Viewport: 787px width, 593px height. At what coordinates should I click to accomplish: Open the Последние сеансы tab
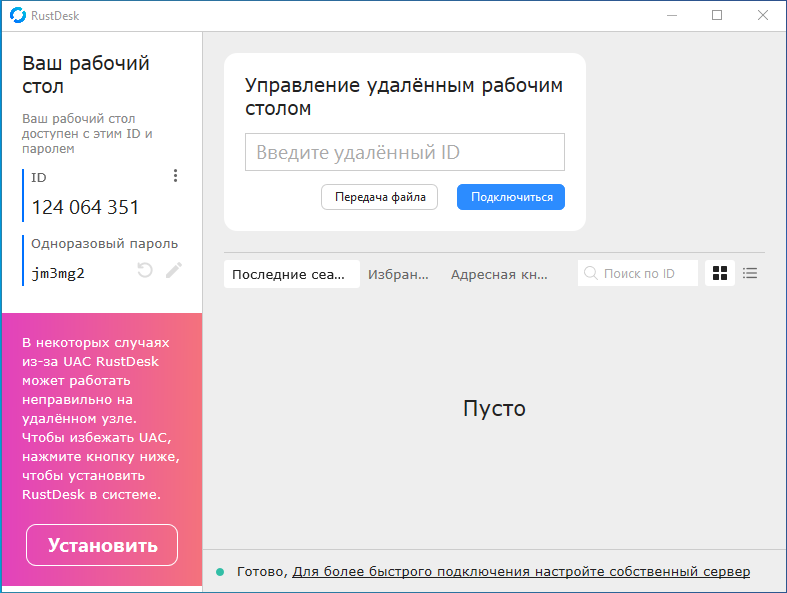pyautogui.click(x=292, y=274)
